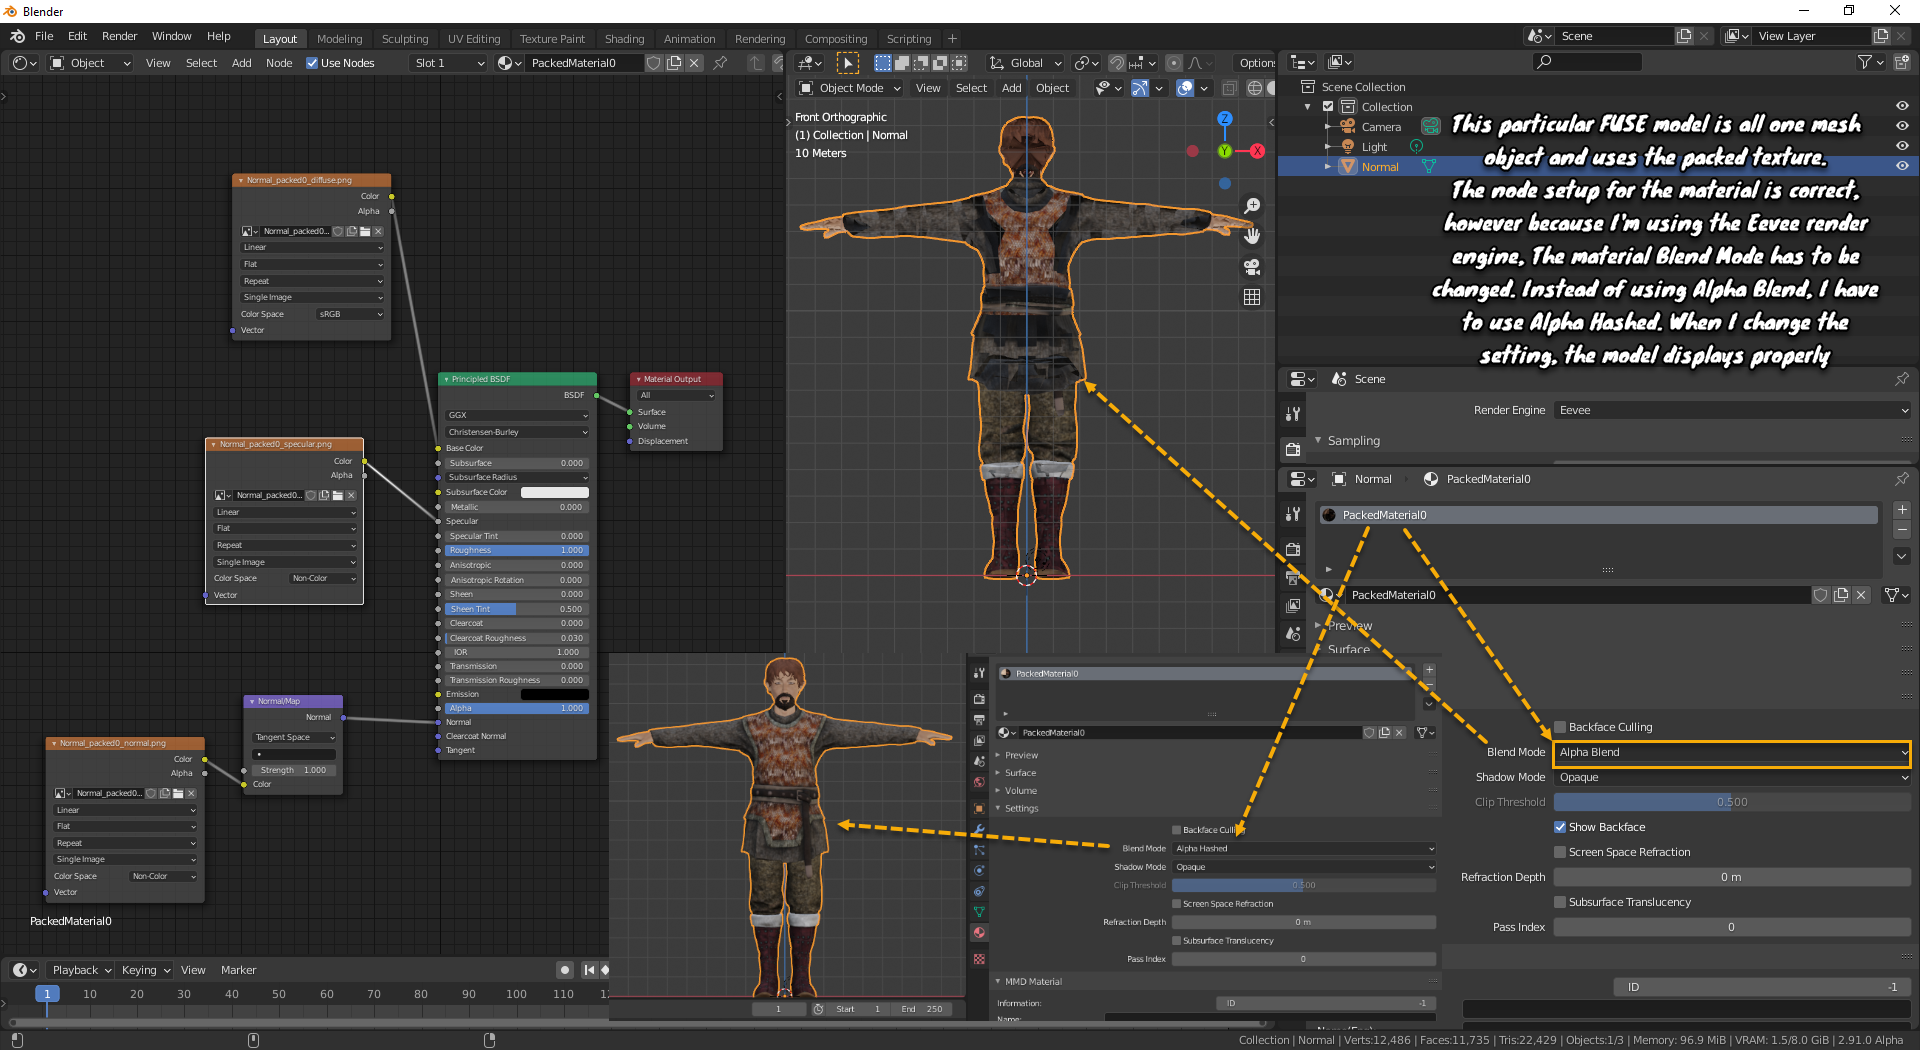Screen dimensions: 1920x1050
Task: Open the Blend Mode dropdown
Action: pyautogui.click(x=1731, y=752)
